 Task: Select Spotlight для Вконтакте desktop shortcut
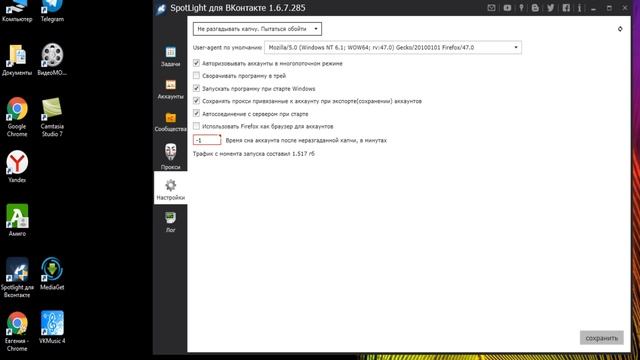point(17,278)
